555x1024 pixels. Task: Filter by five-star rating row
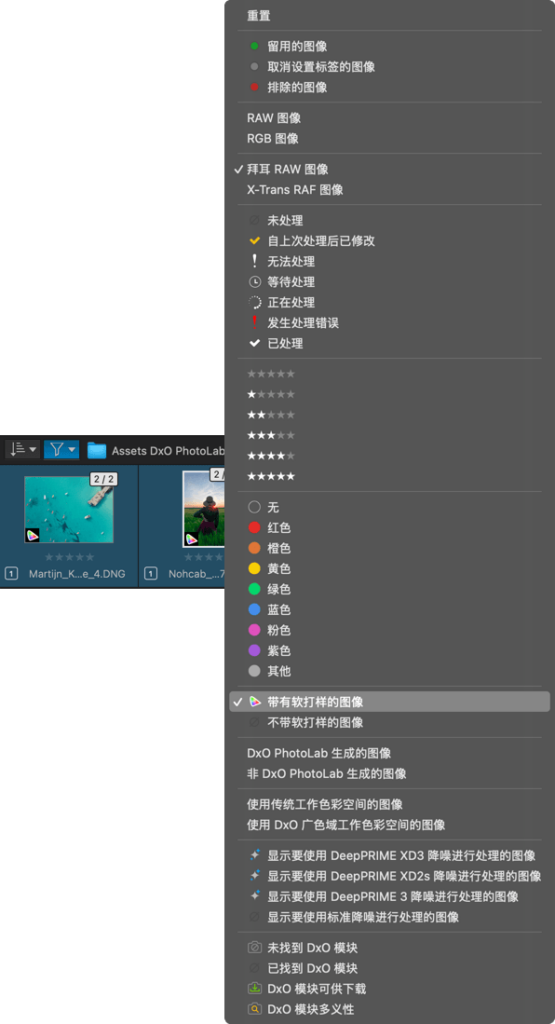coord(271,476)
